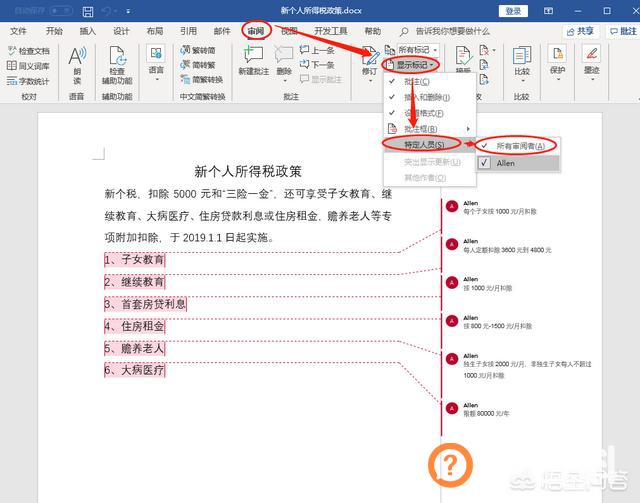Switch to the 布局 tab

coord(155,31)
